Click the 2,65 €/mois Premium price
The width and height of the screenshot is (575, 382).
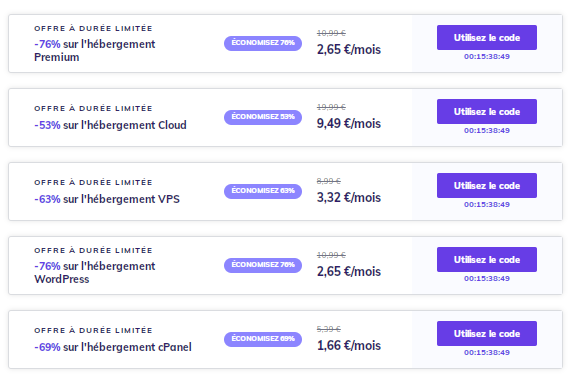349,49
